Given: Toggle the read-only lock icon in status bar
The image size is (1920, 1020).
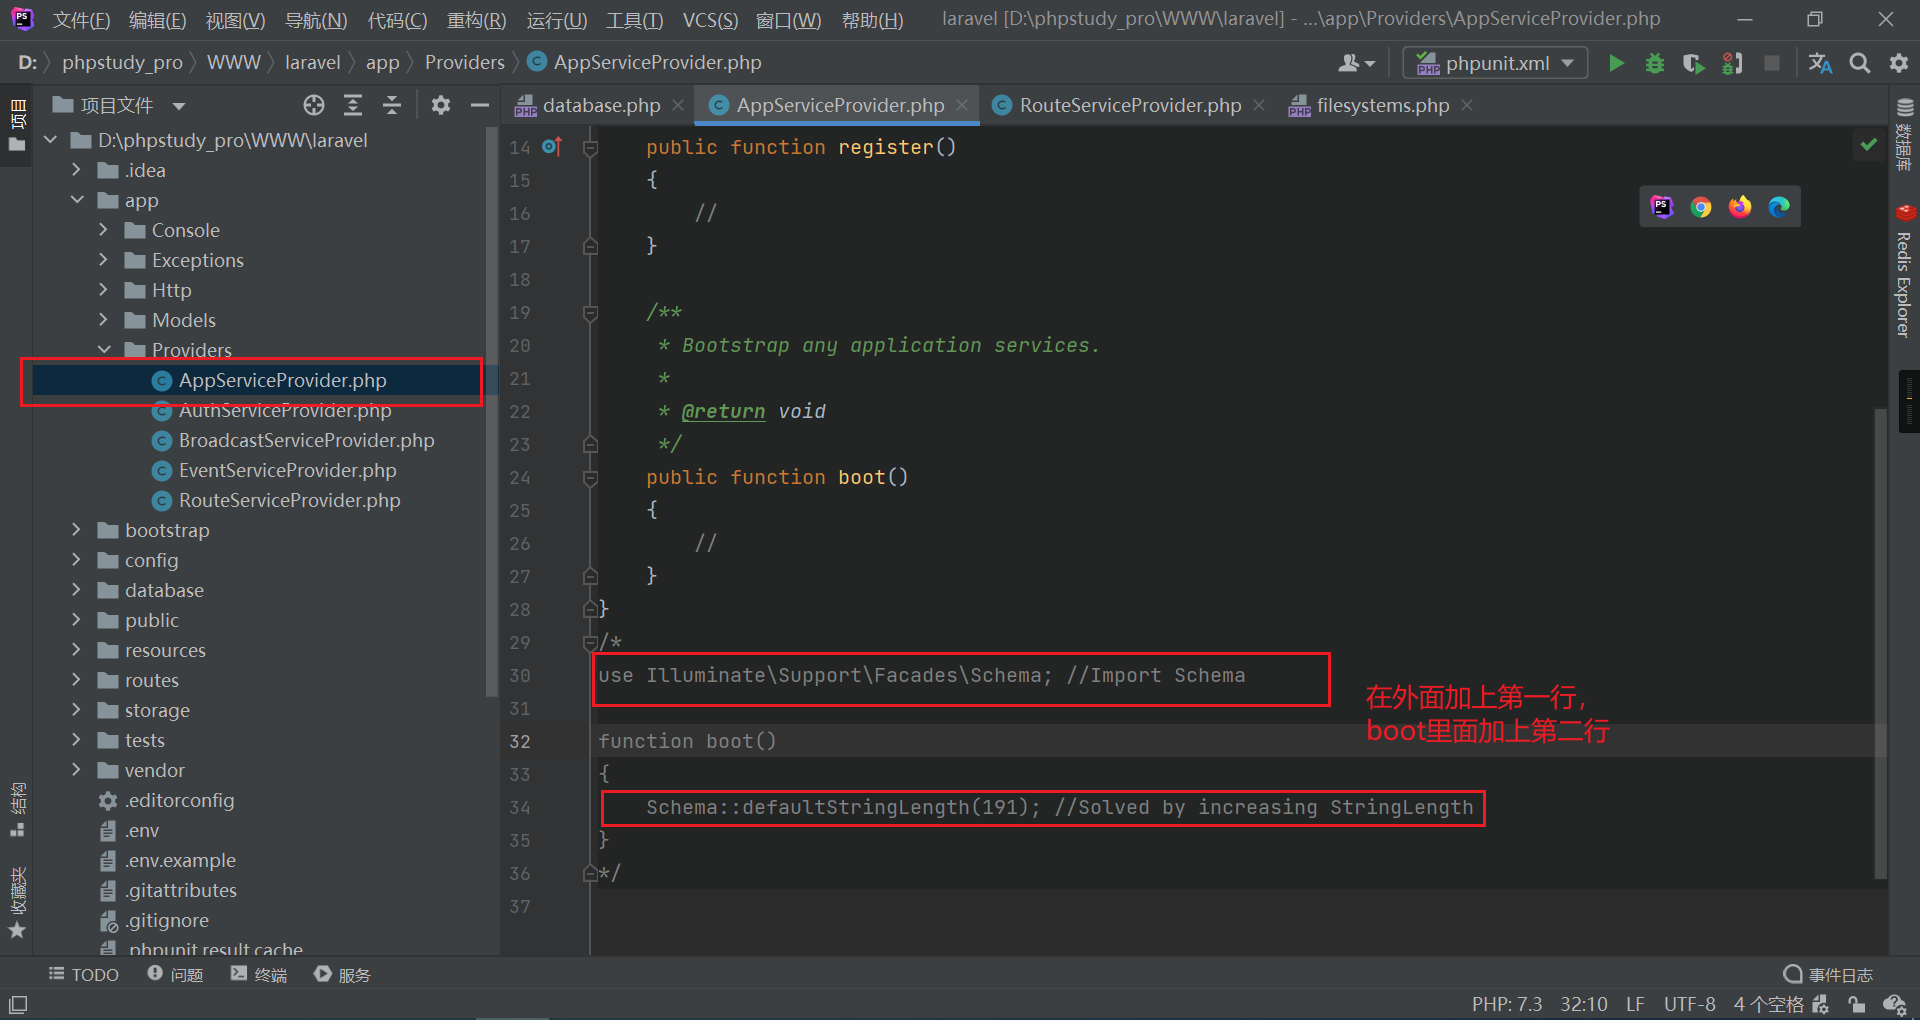Looking at the screenshot, I should click(x=1857, y=1004).
